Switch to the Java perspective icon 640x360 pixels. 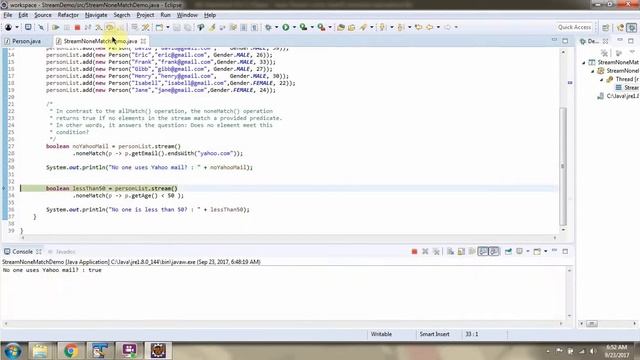(621, 27)
